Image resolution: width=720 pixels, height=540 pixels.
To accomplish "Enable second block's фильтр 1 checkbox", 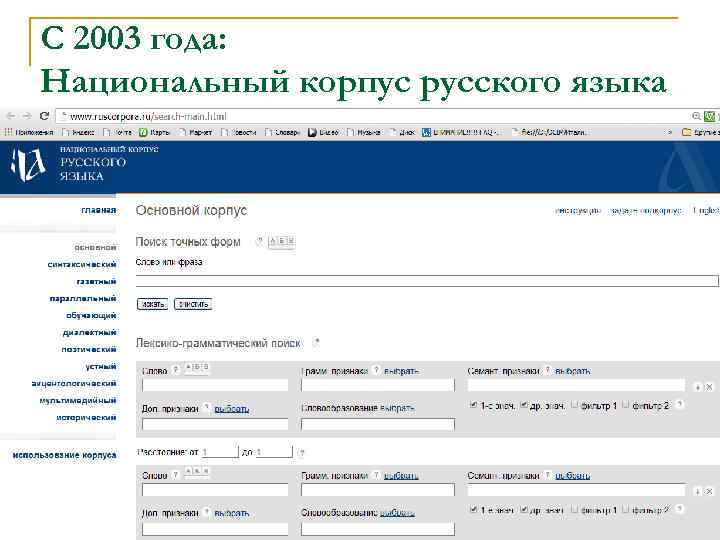I will (x=574, y=509).
